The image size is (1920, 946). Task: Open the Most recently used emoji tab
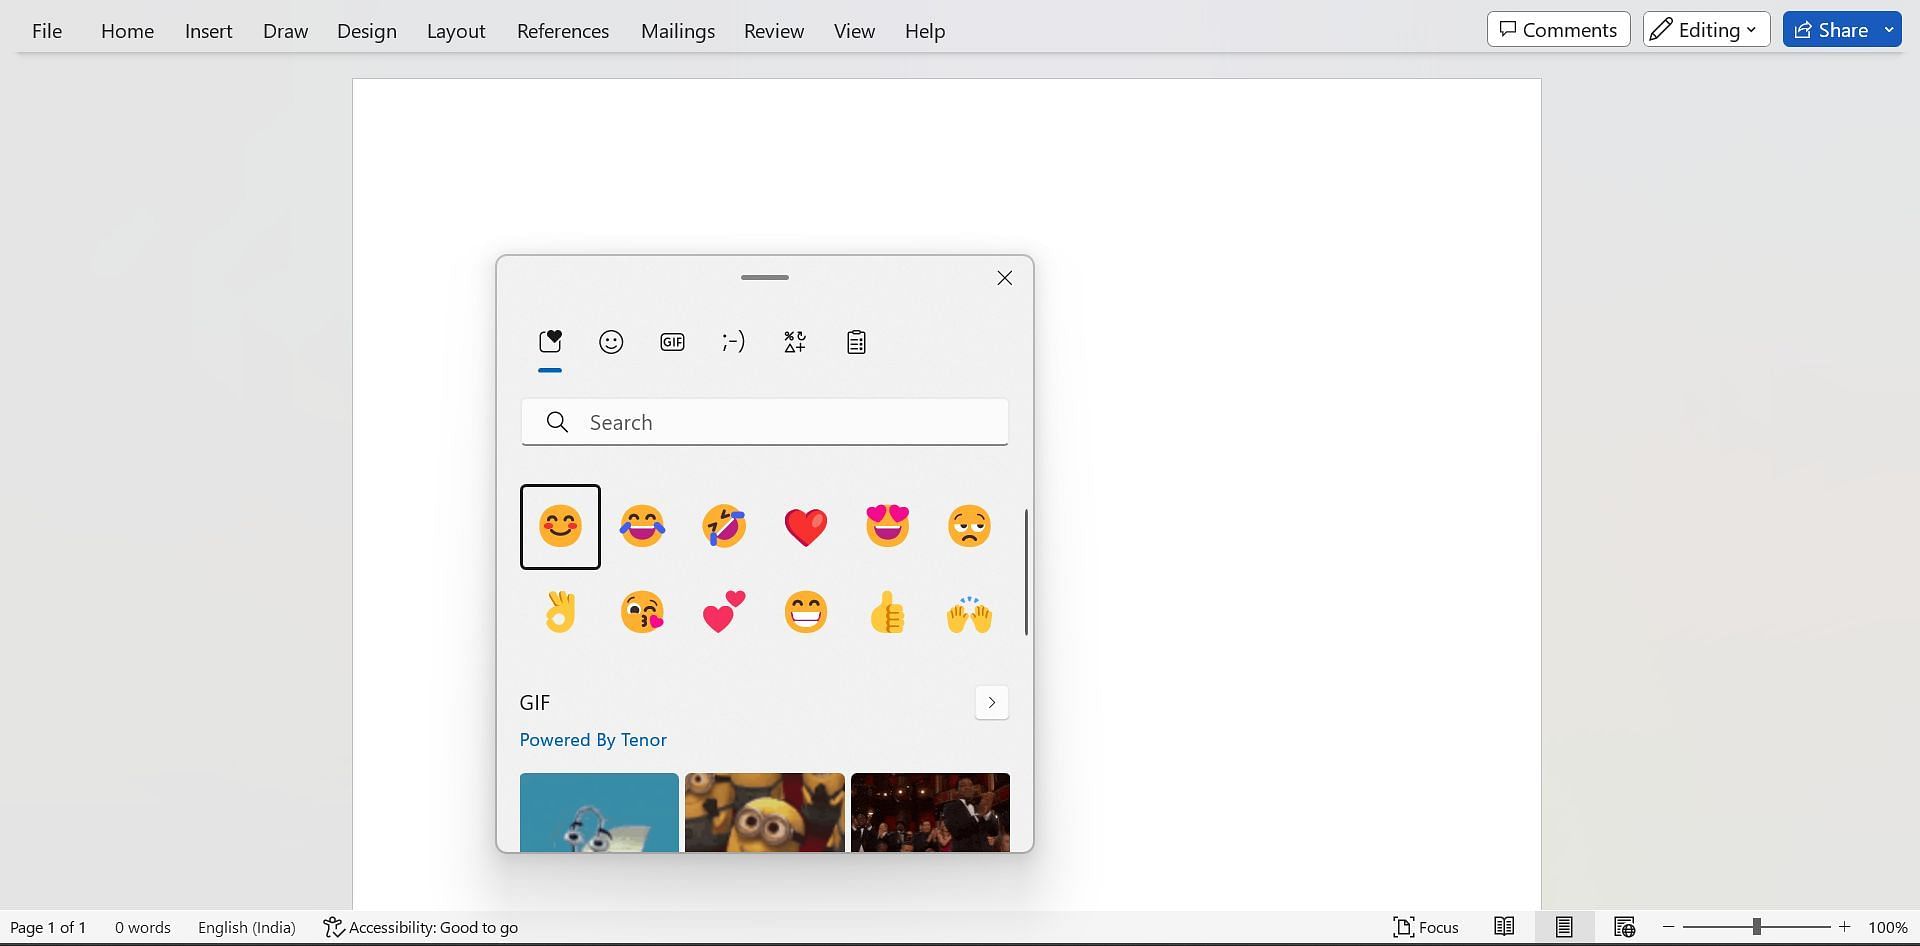click(x=550, y=342)
